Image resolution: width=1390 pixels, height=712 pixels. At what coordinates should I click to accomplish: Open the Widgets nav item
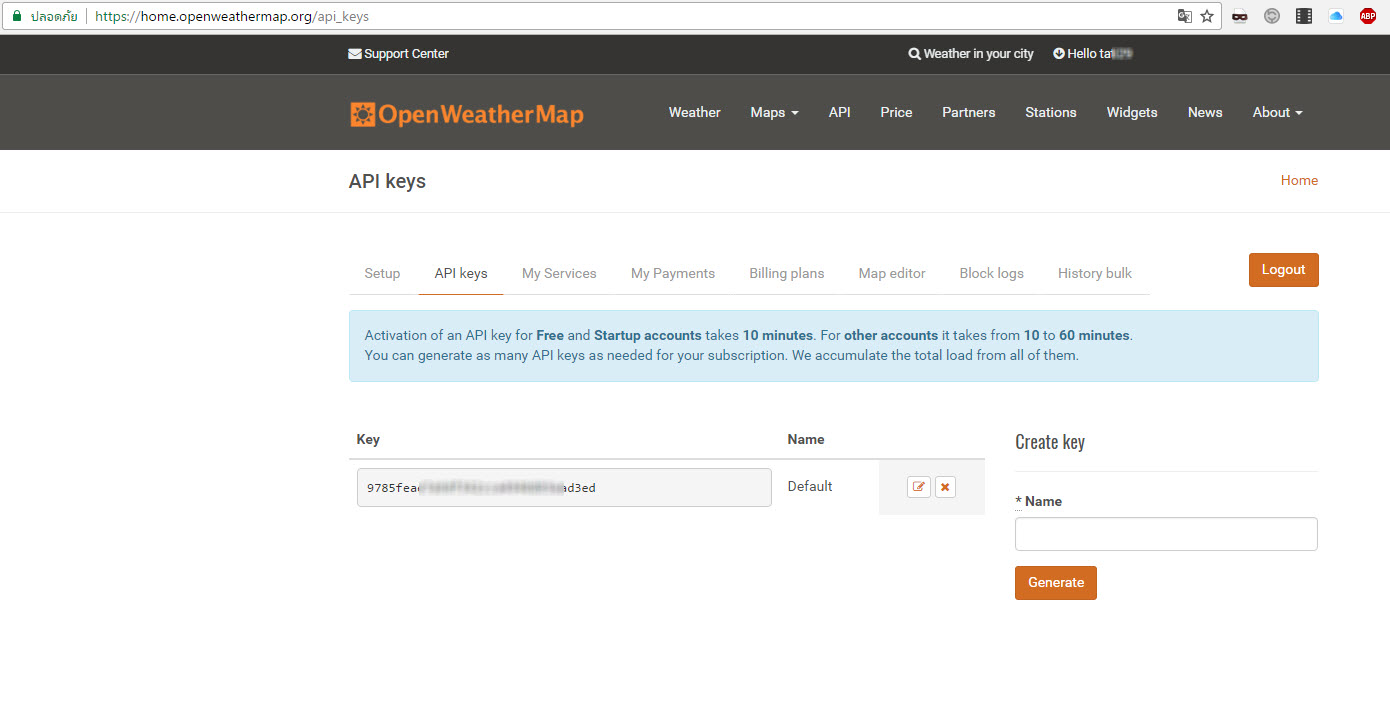pyautogui.click(x=1132, y=112)
